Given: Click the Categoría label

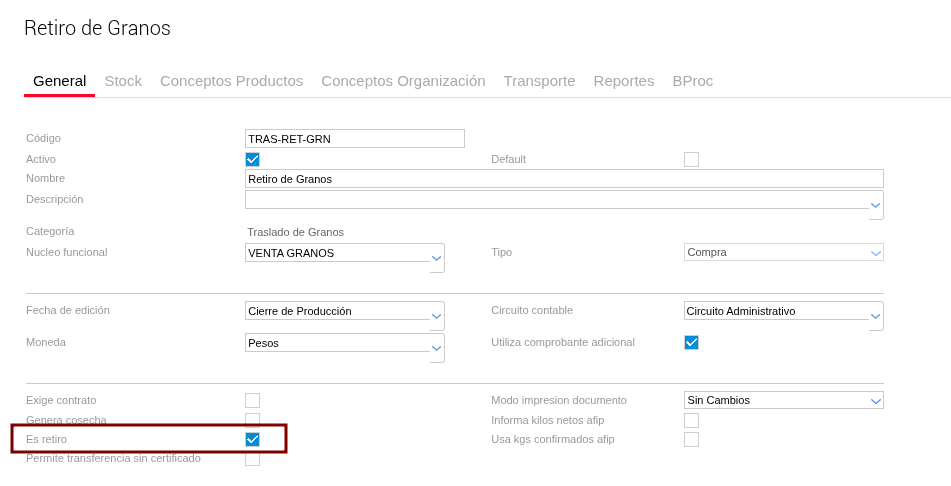Looking at the screenshot, I should tap(50, 231).
